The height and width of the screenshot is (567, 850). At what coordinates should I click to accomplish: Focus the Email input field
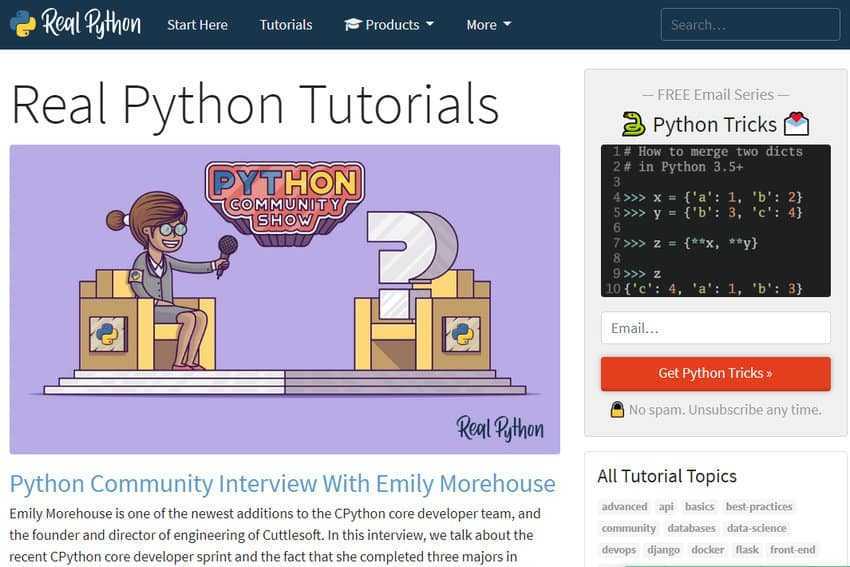pos(716,328)
